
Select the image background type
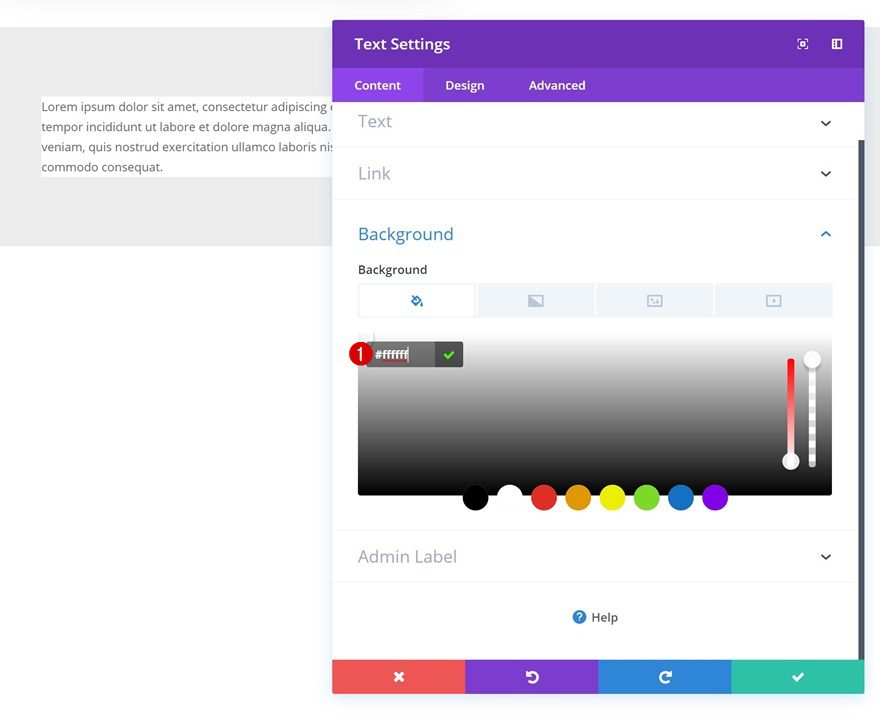click(x=654, y=300)
